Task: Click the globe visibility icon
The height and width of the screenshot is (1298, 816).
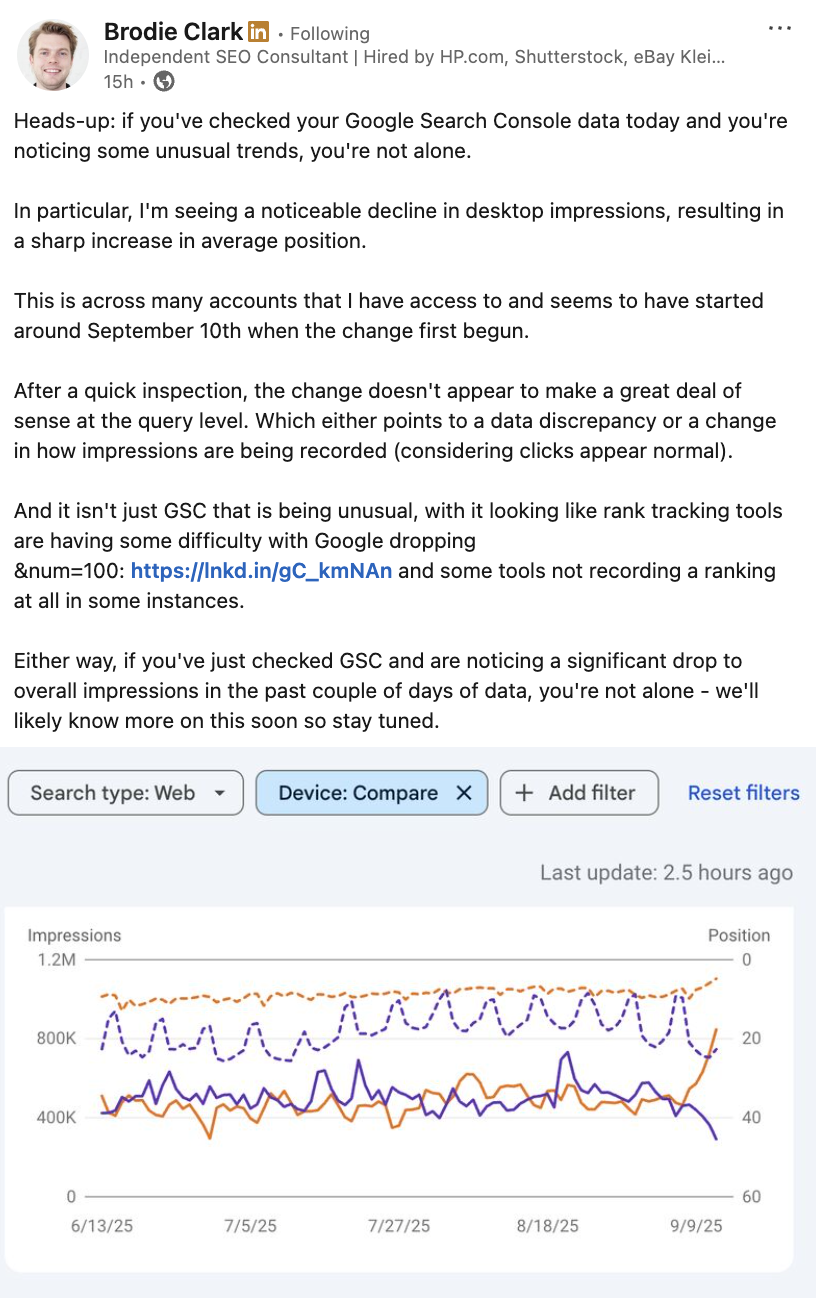Action: point(164,81)
